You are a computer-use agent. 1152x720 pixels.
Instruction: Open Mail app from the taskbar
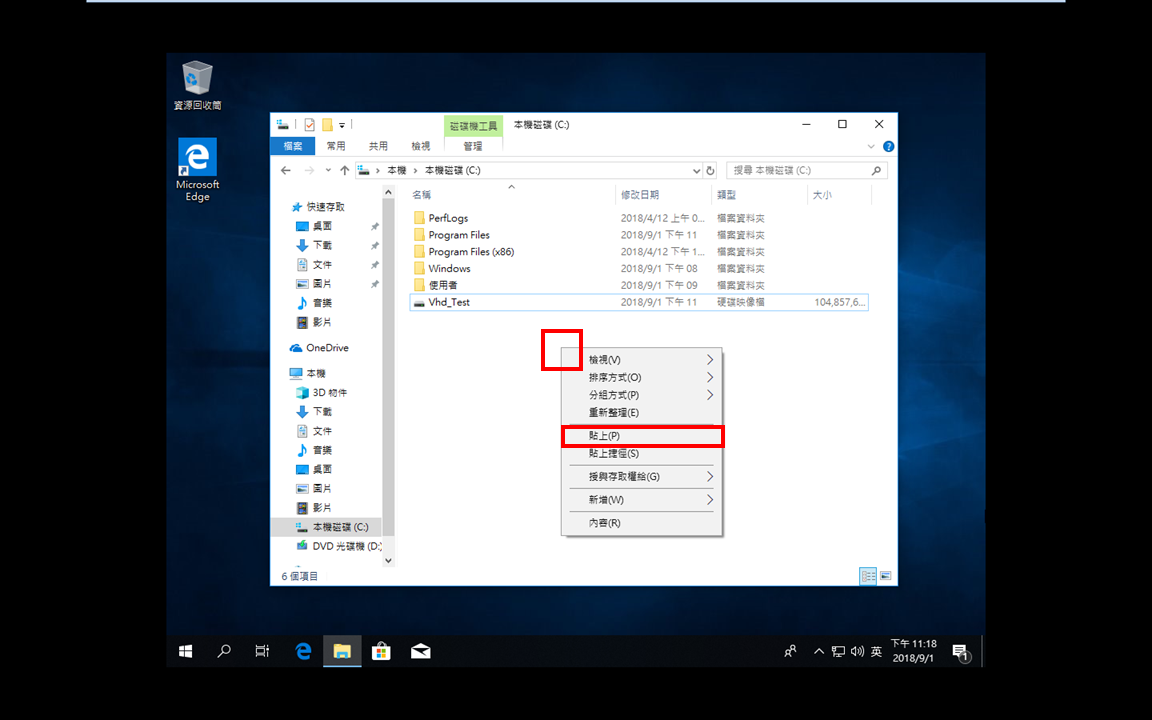[421, 651]
